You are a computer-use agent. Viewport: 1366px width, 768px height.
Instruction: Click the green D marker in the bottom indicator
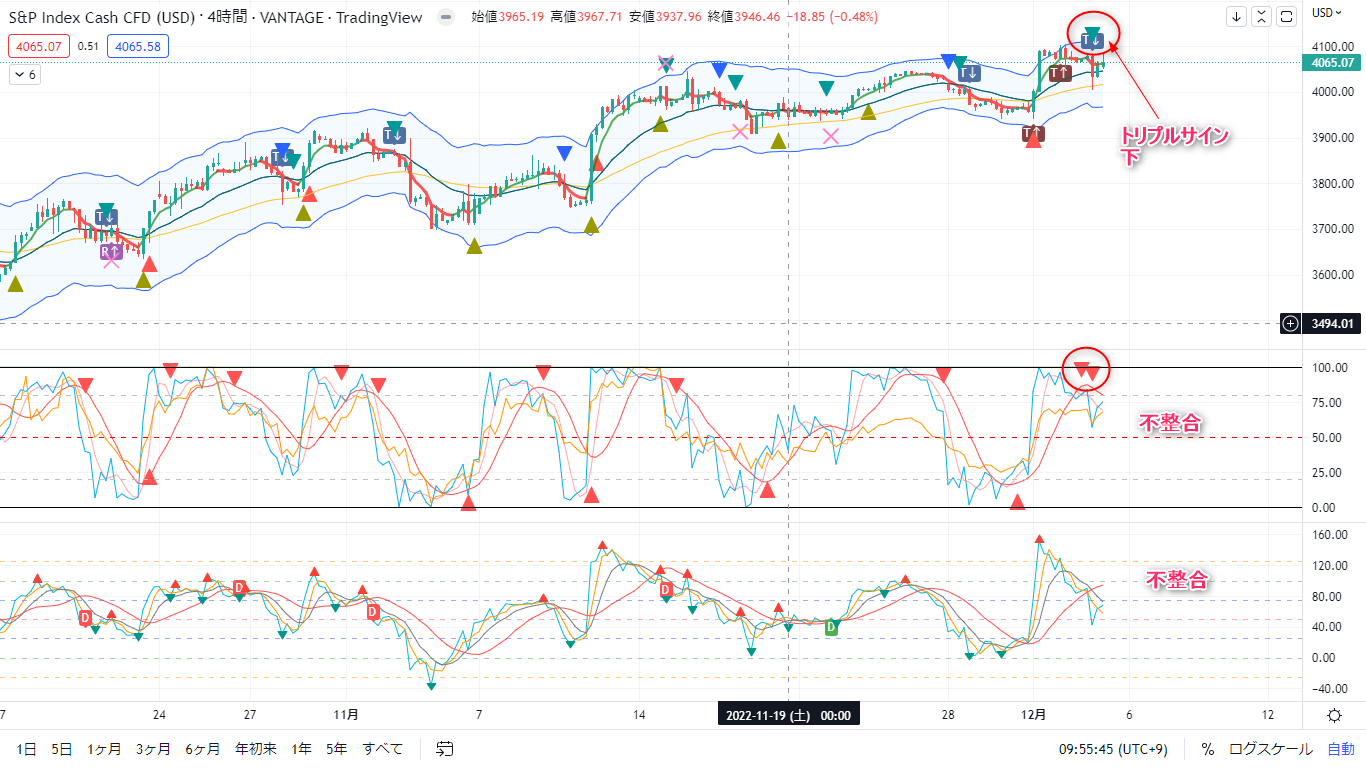pos(830,626)
